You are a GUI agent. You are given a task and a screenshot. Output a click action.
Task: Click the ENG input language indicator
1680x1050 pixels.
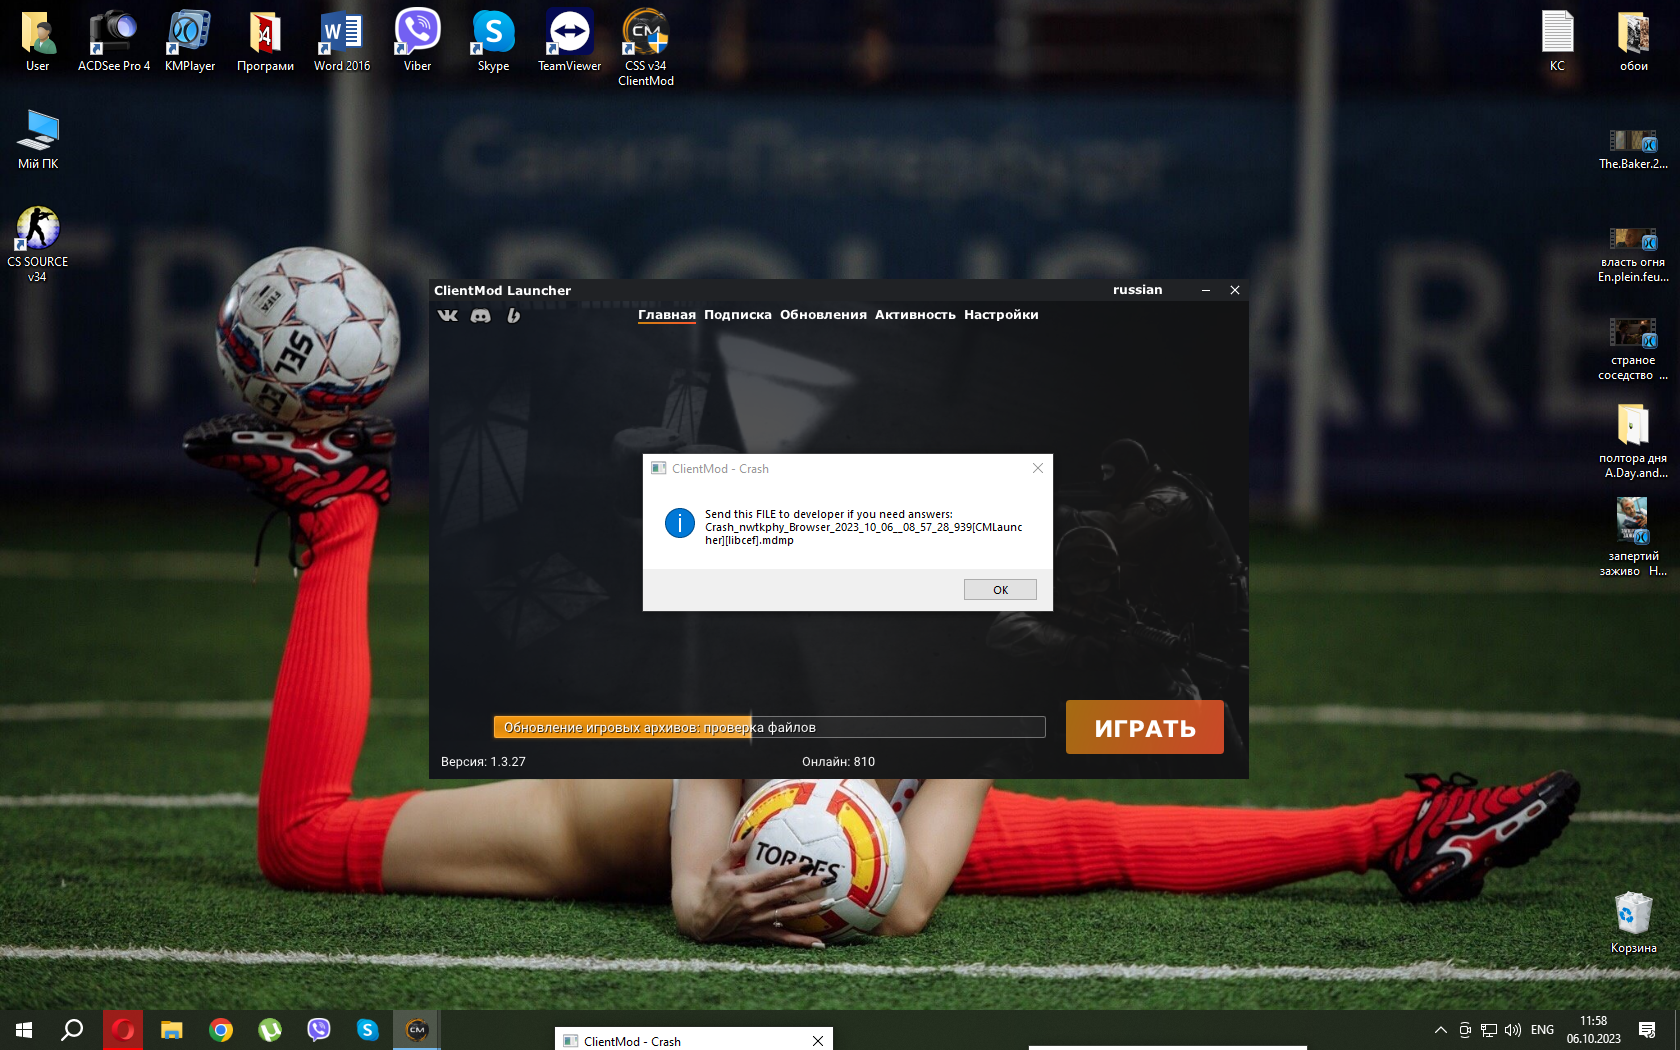[1542, 1029]
